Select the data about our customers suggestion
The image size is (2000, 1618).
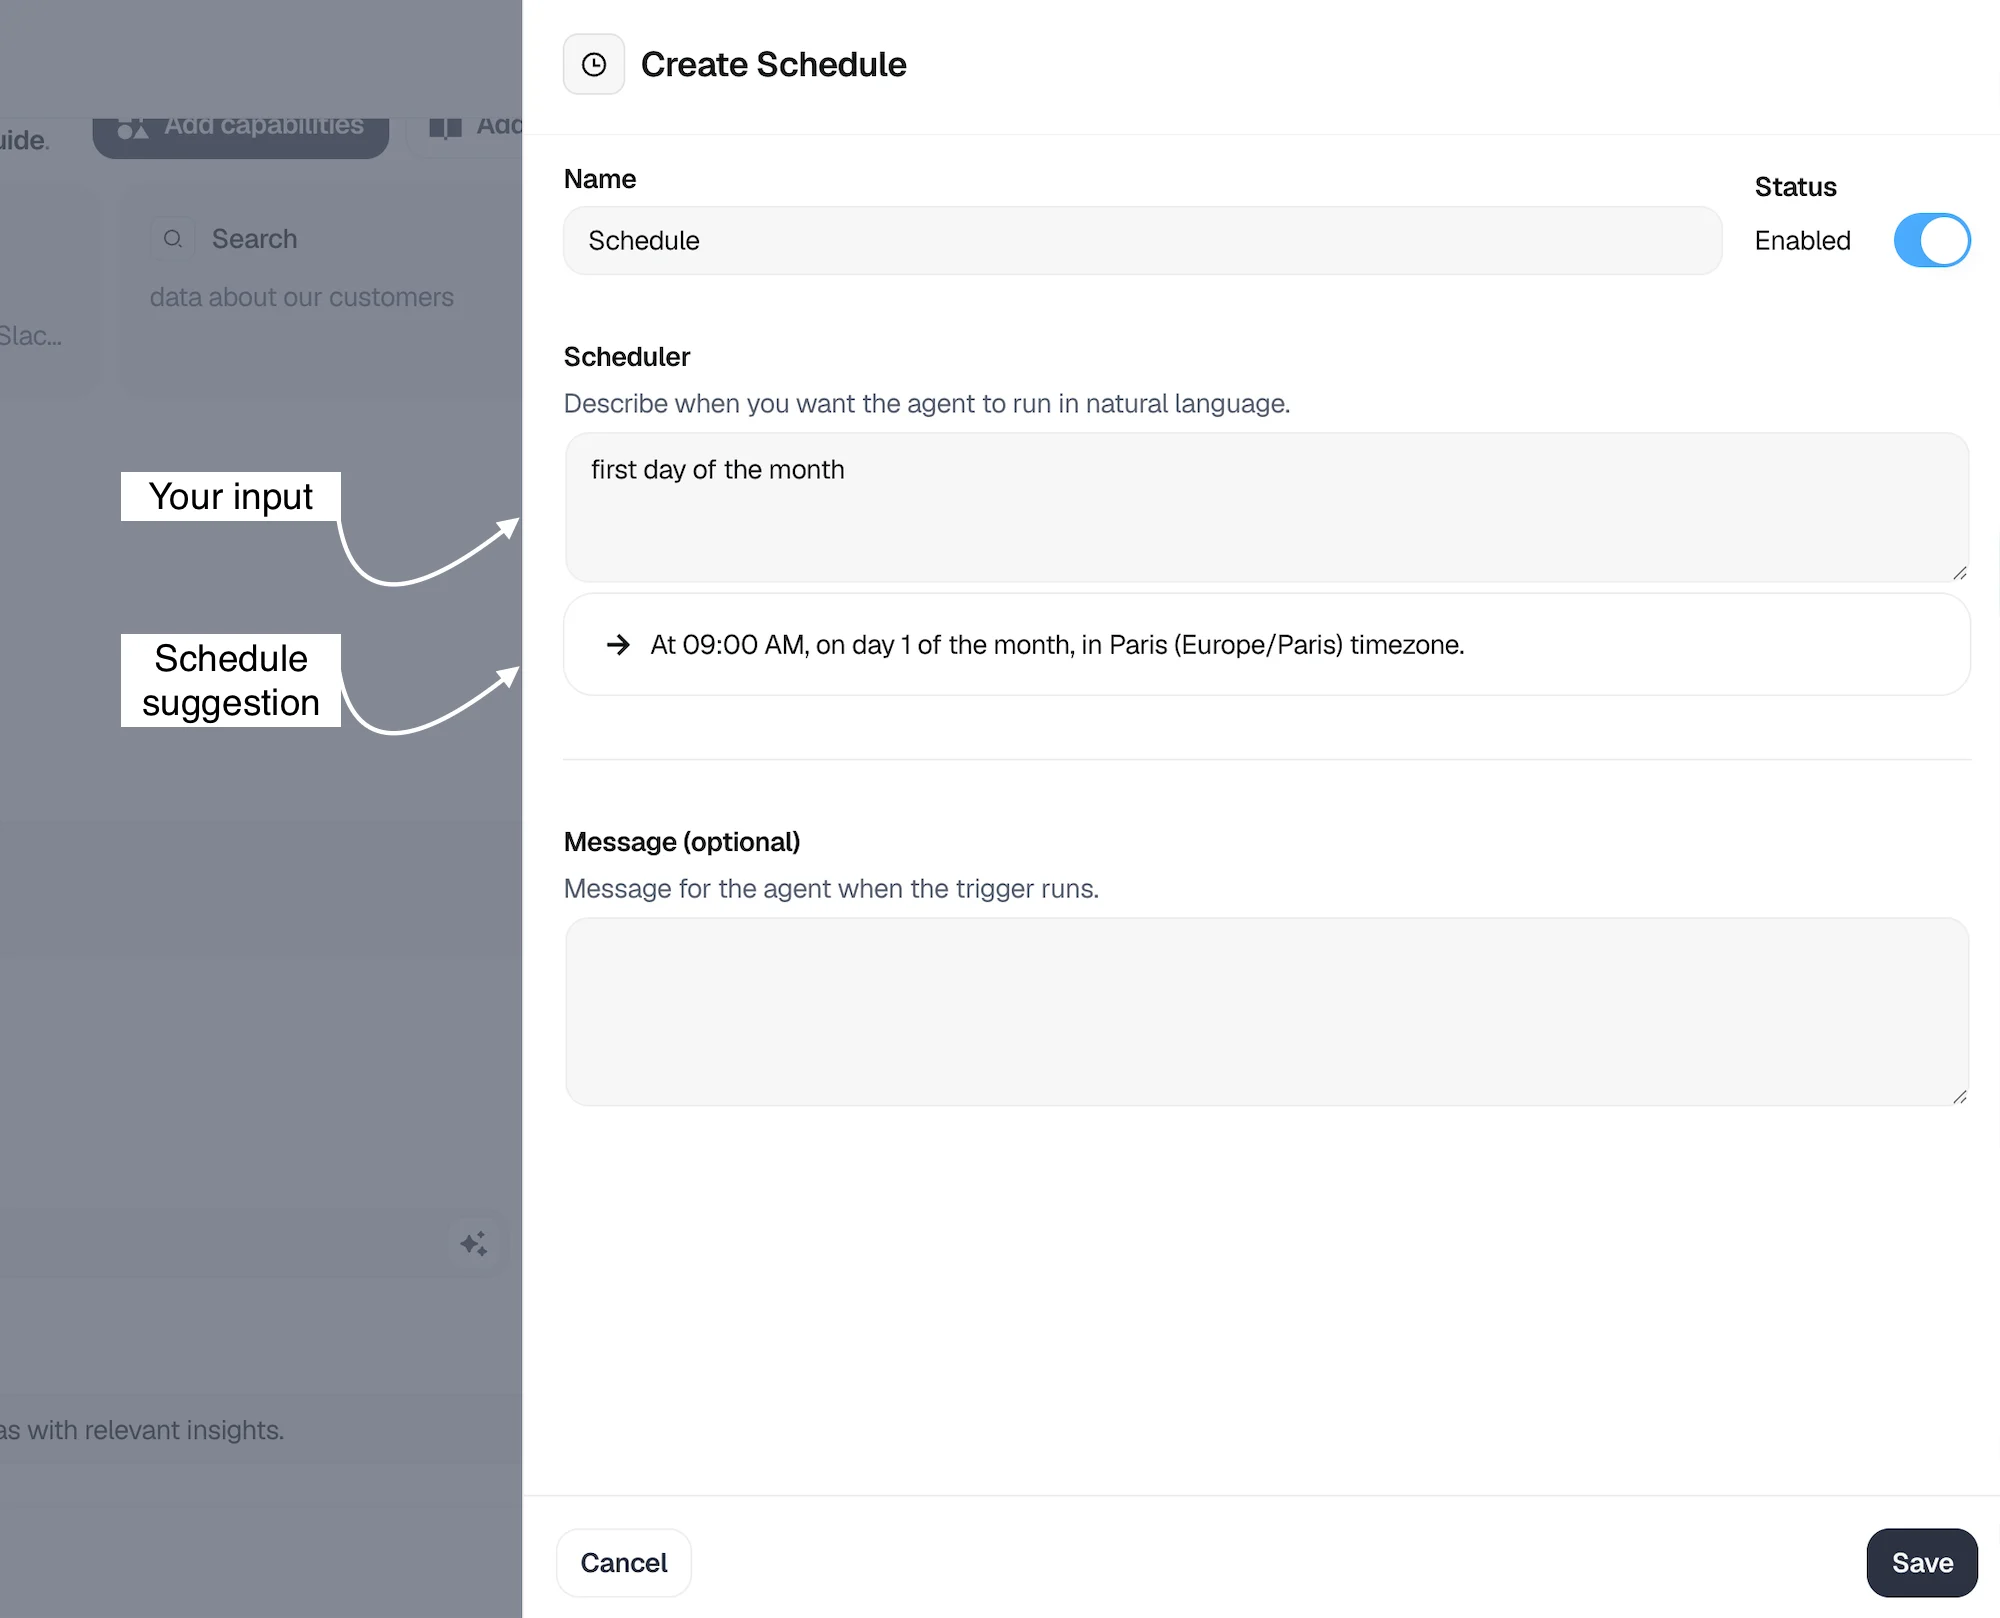(301, 297)
